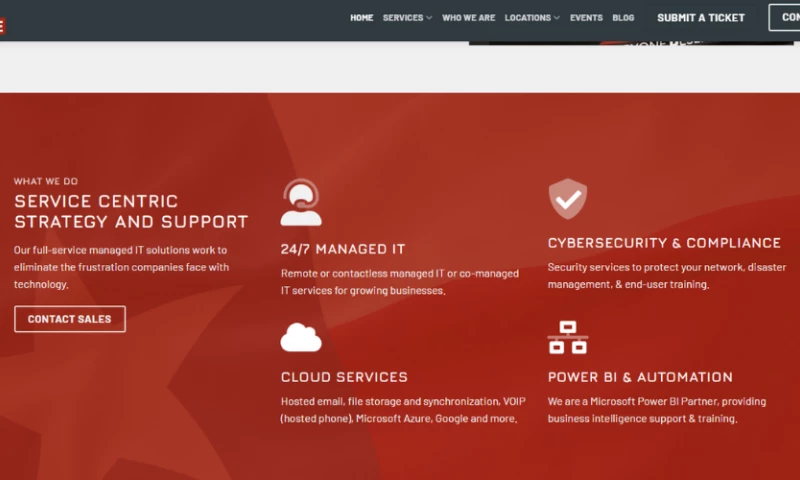
Task: Select the Cybersecurity & Compliance heading
Action: 664,243
